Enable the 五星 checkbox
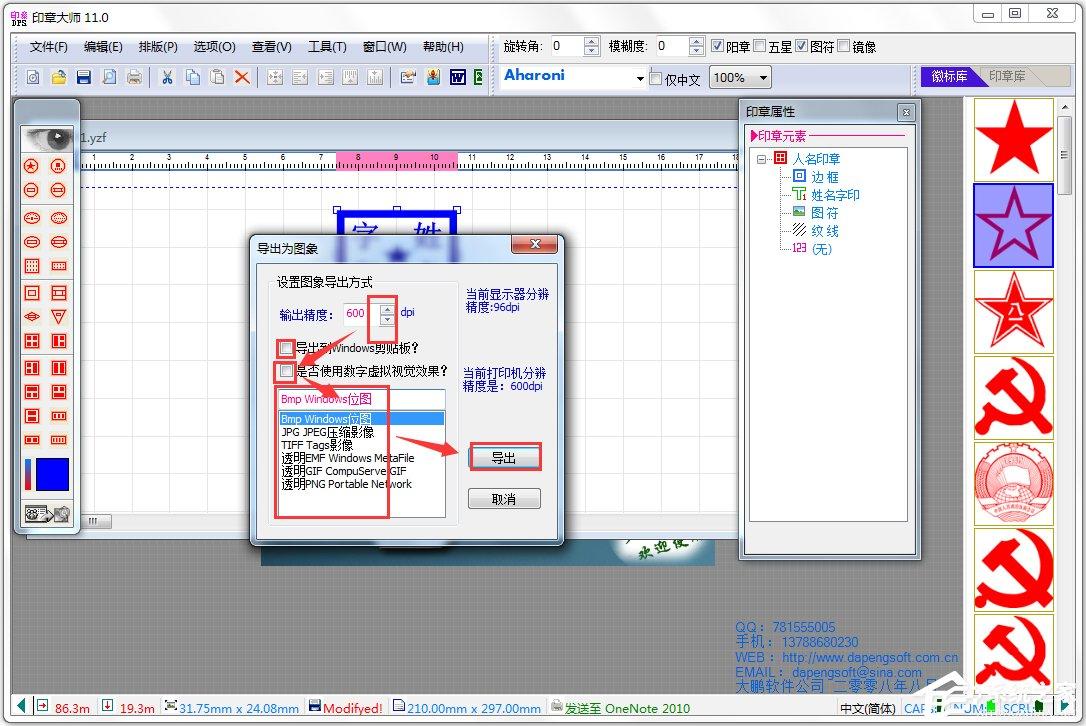 pos(760,46)
